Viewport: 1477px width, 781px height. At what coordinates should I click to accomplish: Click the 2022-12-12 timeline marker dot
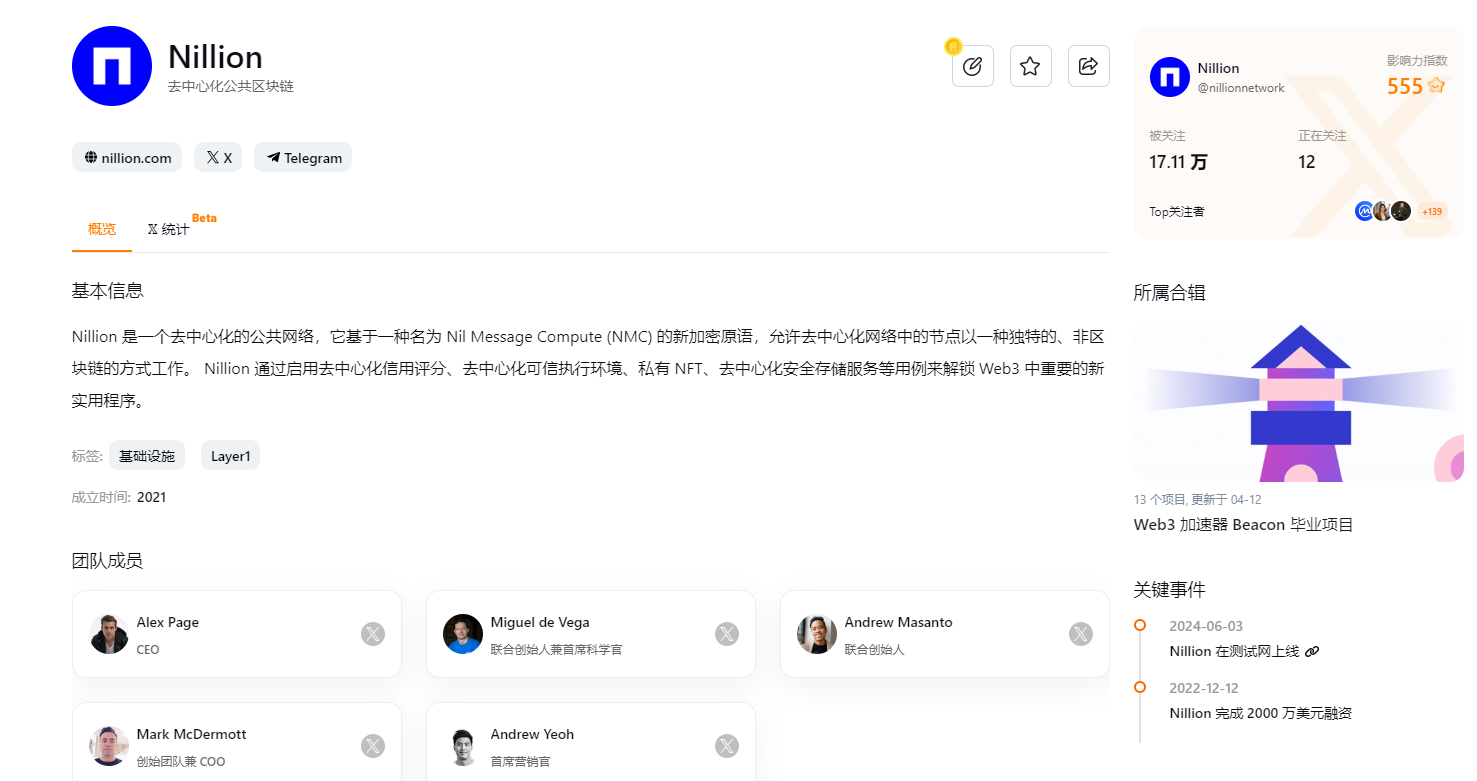tap(1140, 687)
